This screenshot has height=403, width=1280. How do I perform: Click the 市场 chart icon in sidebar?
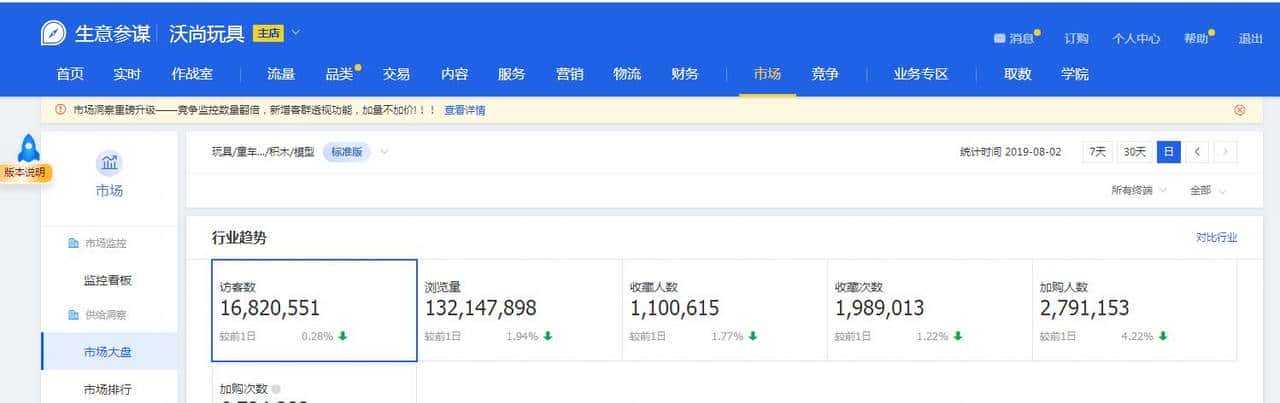point(109,162)
